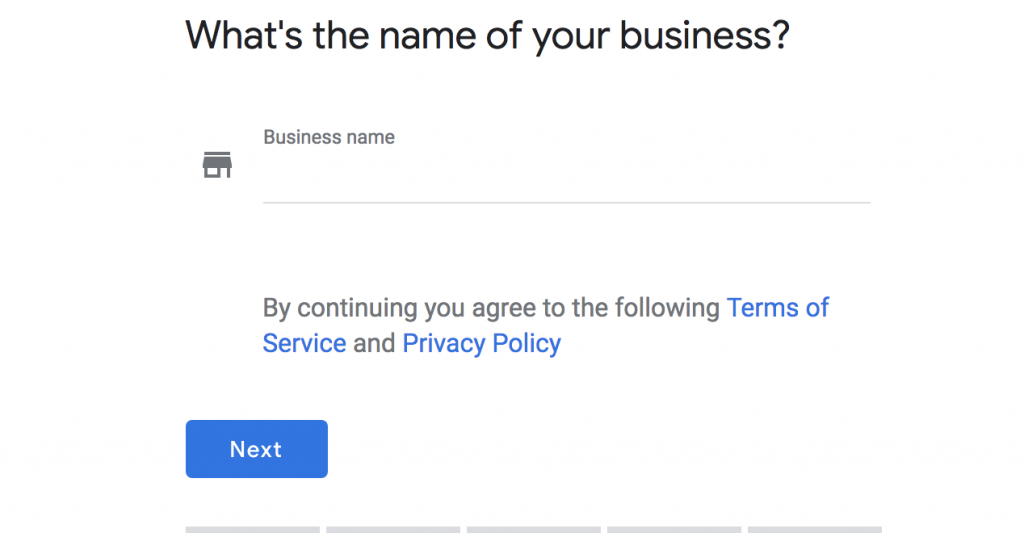Select the fourth progress bar segment

[674, 530]
